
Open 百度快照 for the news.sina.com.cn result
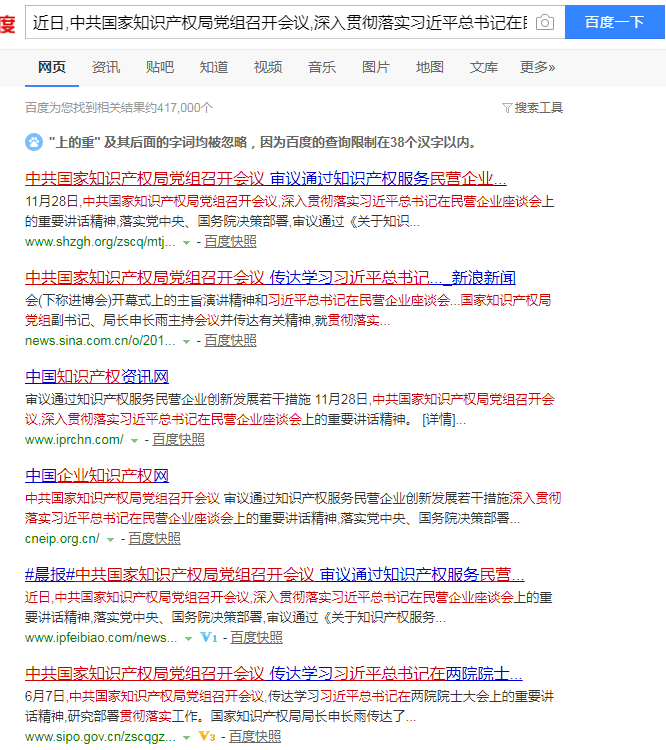231,341
